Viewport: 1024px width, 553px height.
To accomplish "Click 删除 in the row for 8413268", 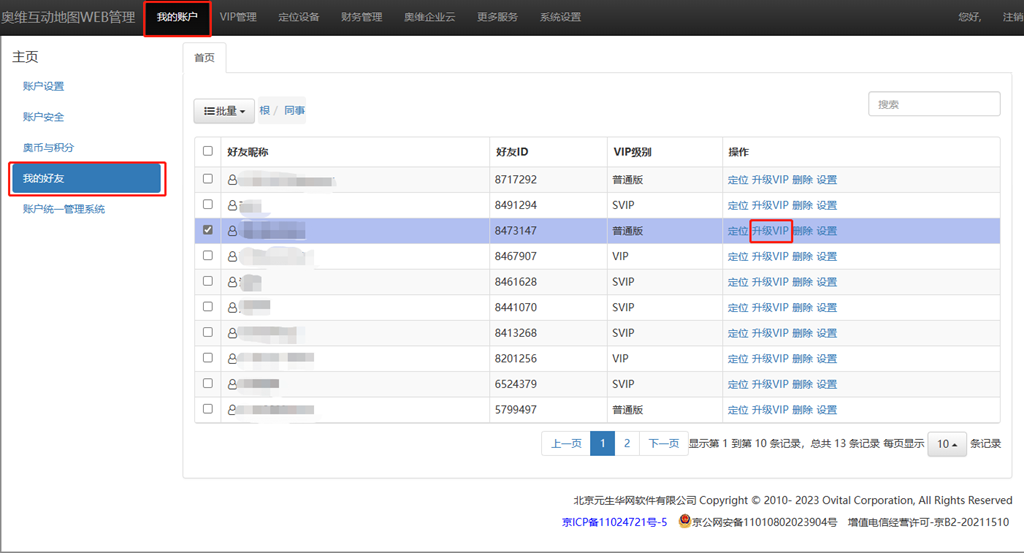I will (802, 333).
